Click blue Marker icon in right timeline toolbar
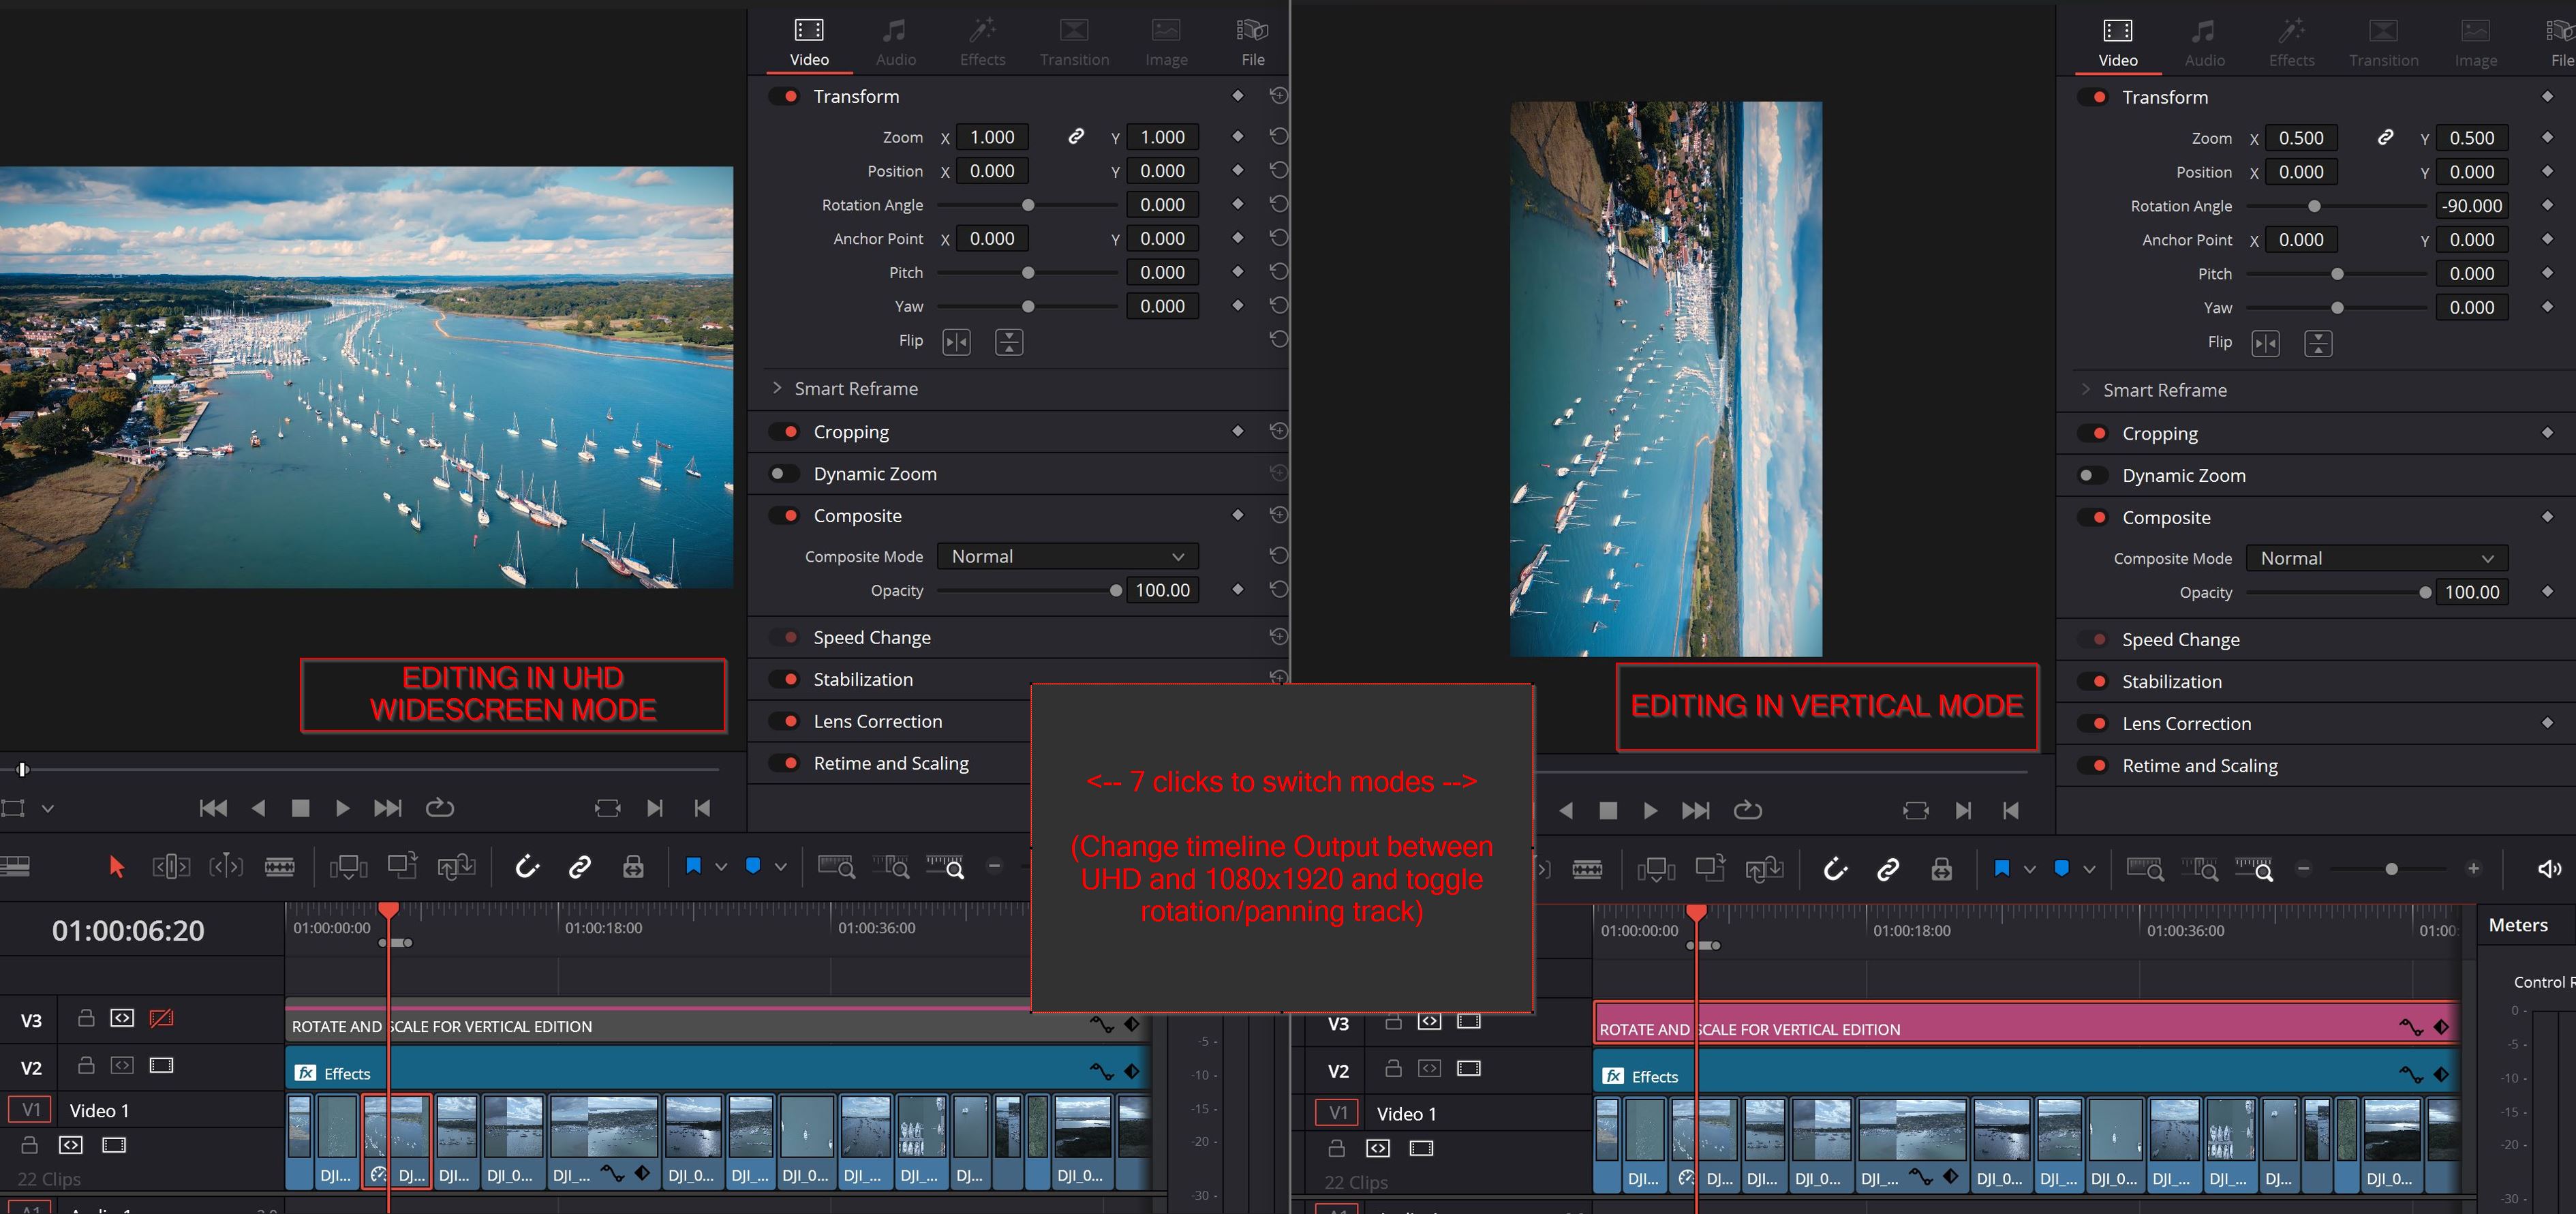Viewport: 2576px width, 1214px height. [2061, 868]
